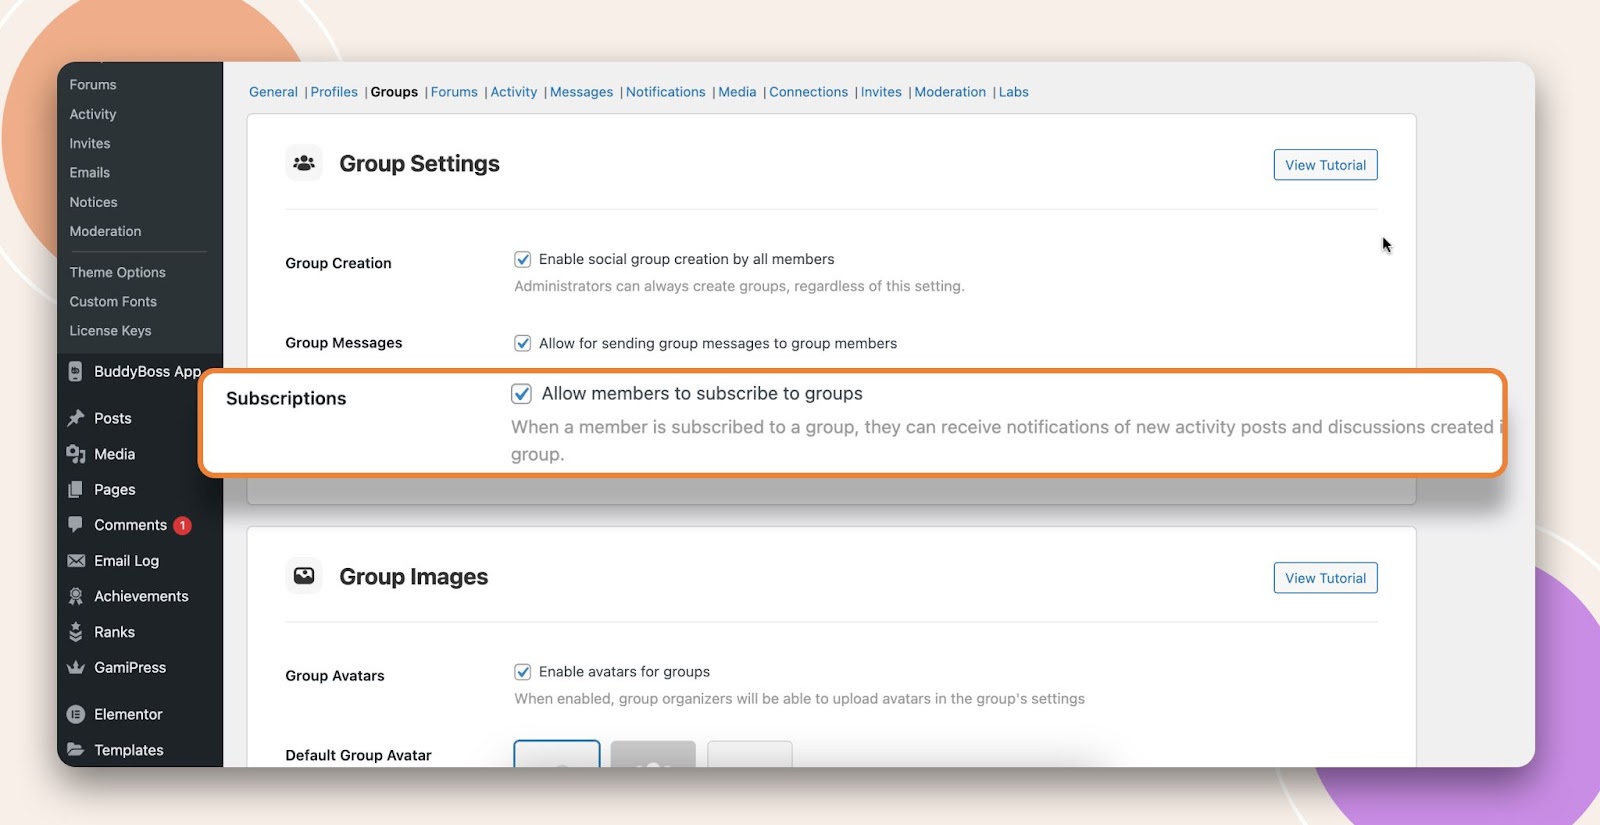Click the red Comments notification badge
This screenshot has height=825, width=1600.
click(x=182, y=525)
